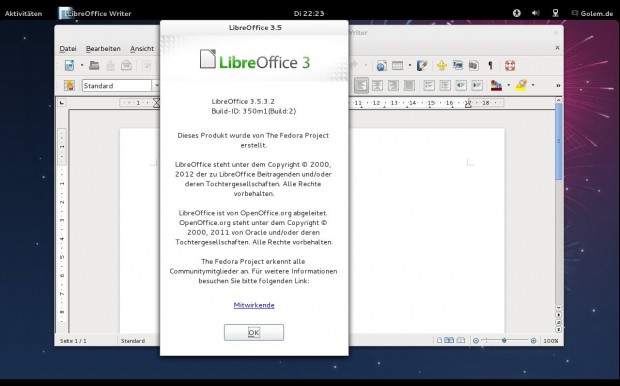Close the document with the X button right of the menu bar
This screenshot has height=386, width=620.
(557, 48)
